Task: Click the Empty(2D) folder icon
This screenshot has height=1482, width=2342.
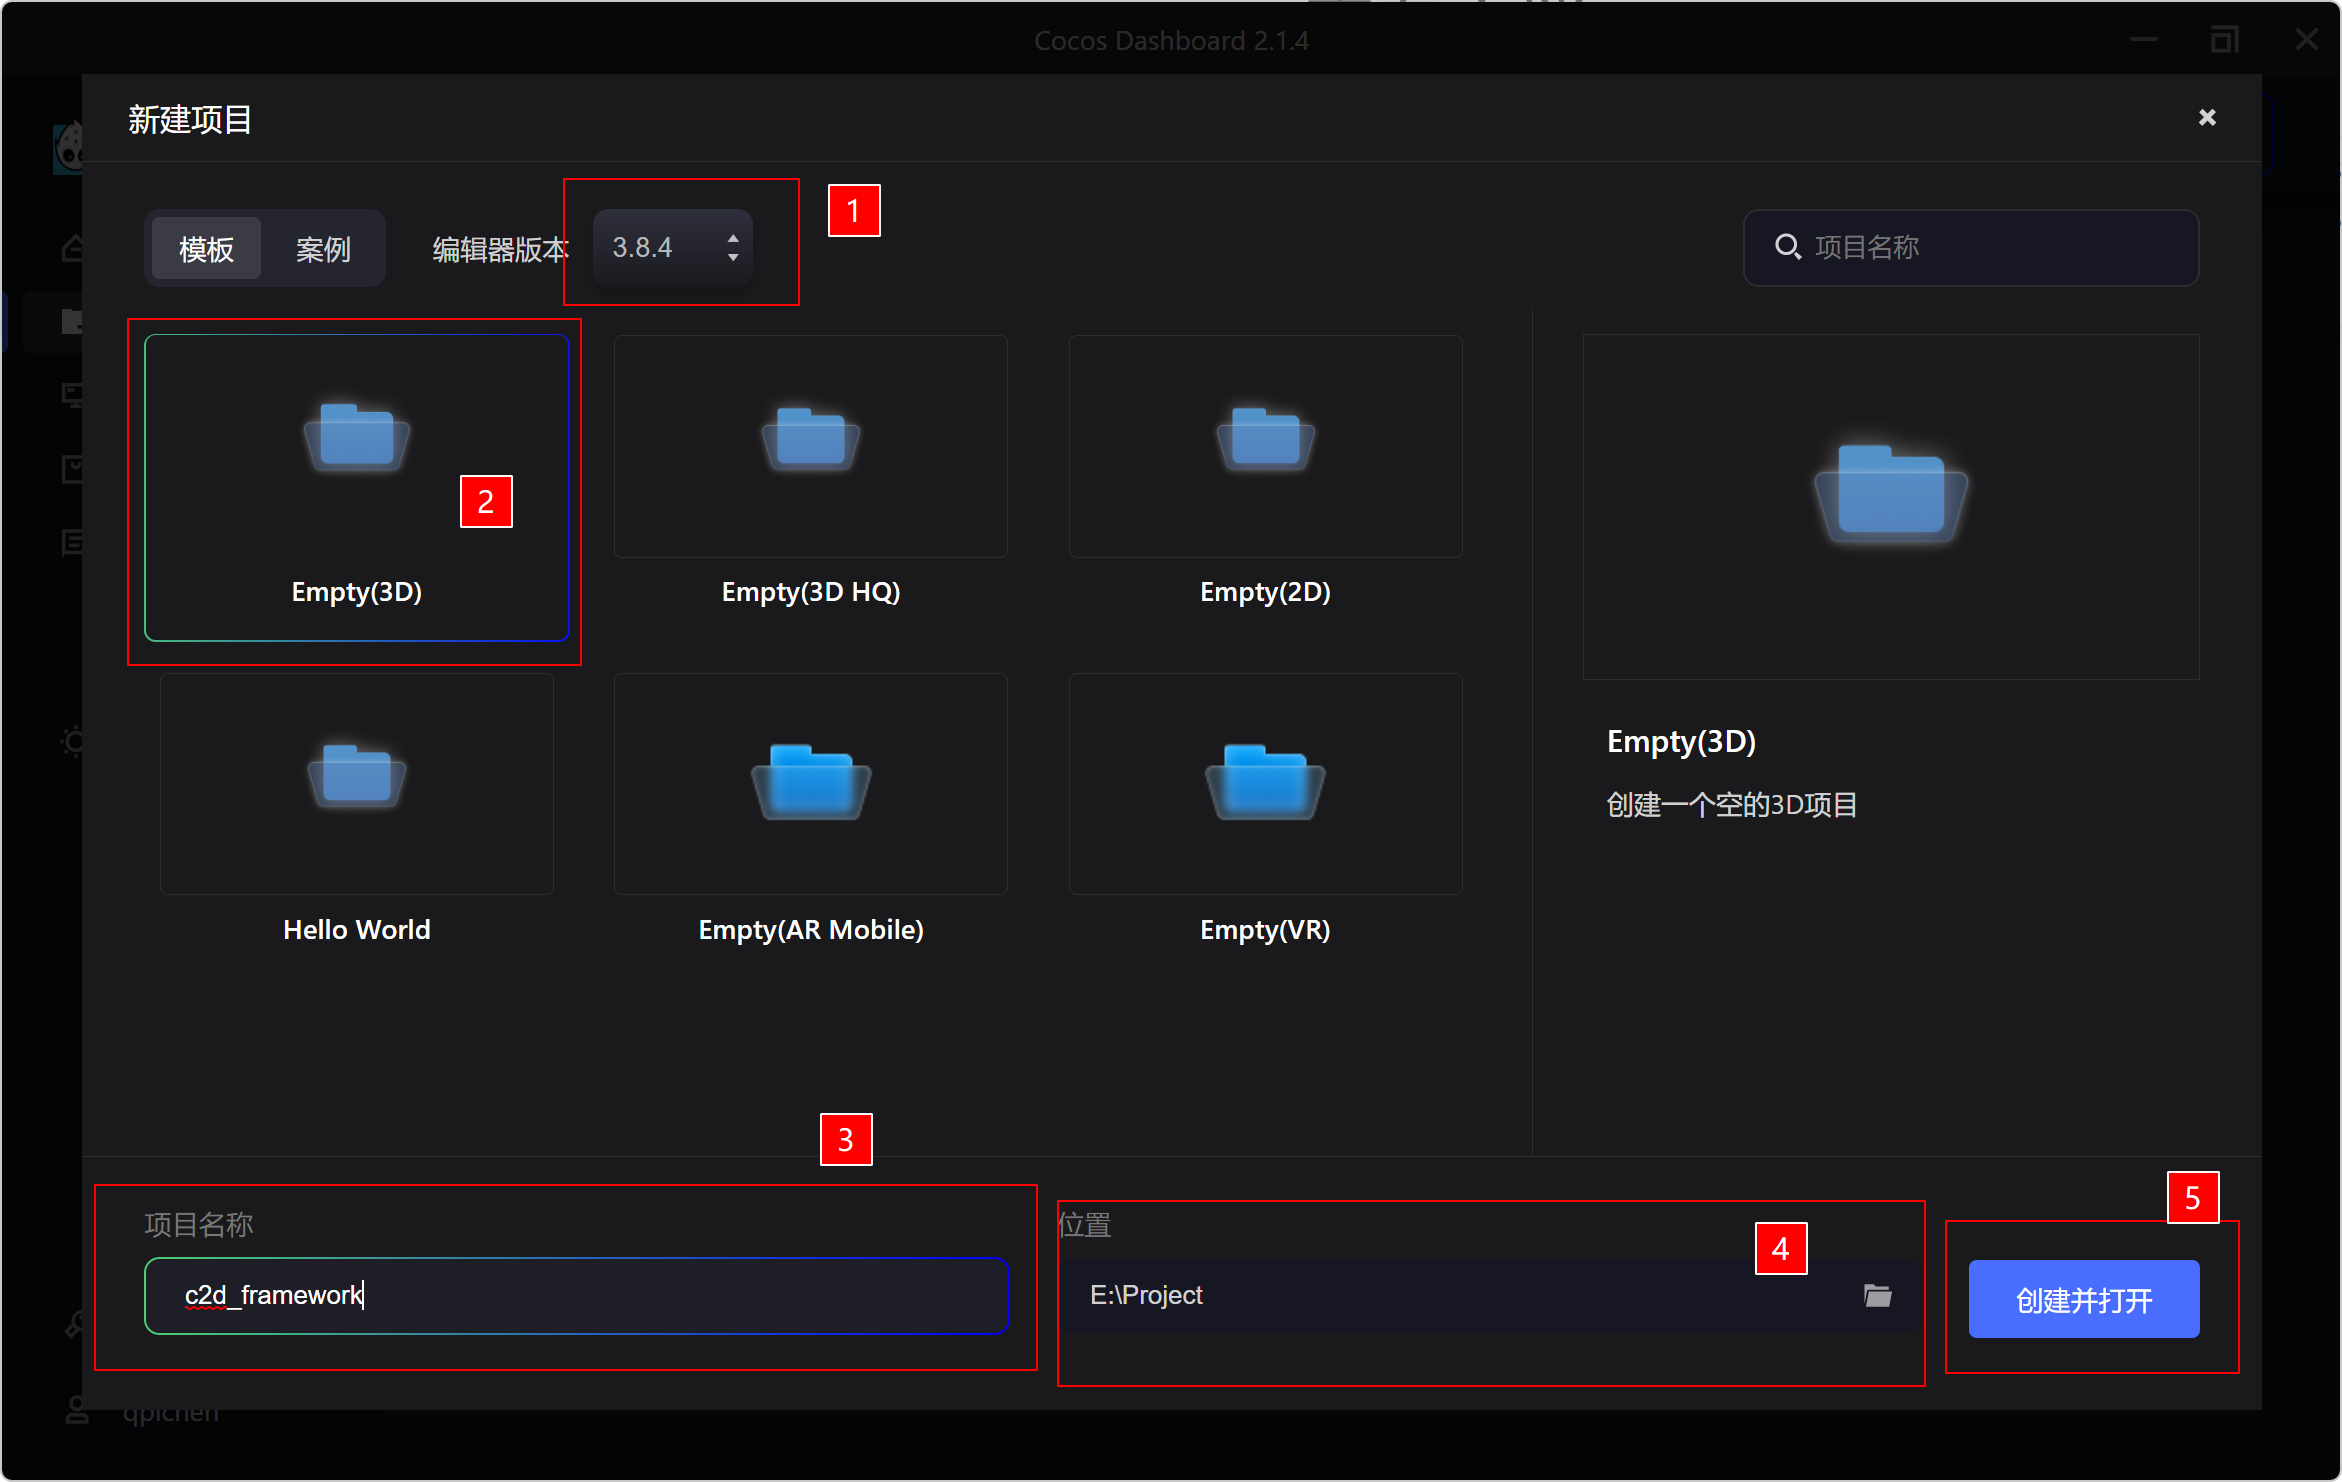Action: coord(1265,438)
